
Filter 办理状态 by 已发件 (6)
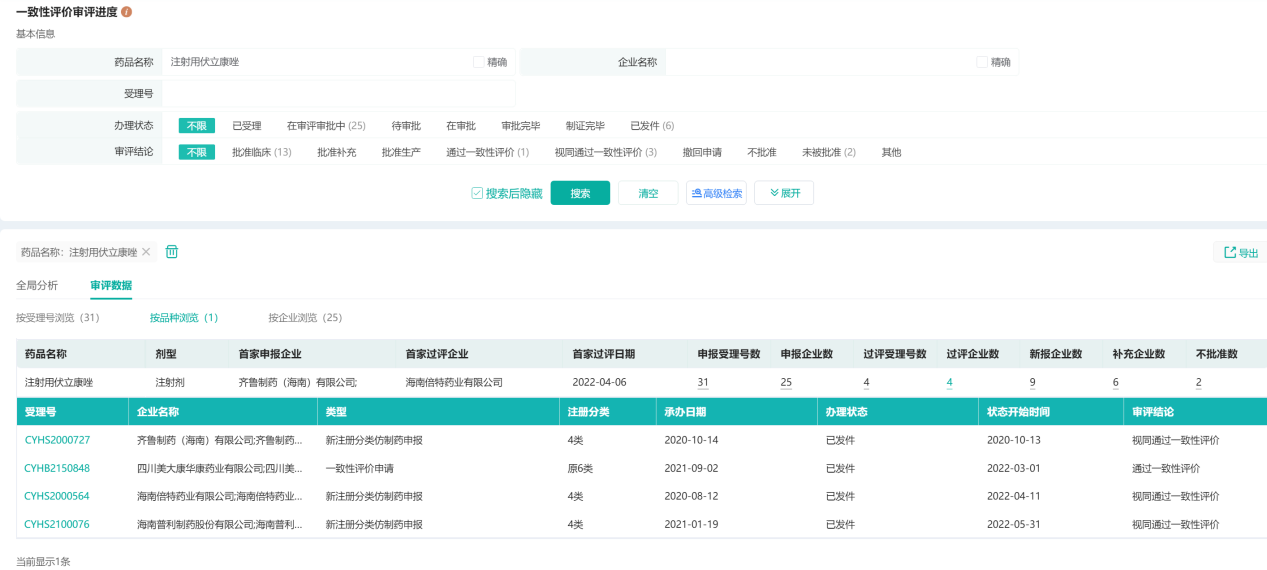coord(652,126)
